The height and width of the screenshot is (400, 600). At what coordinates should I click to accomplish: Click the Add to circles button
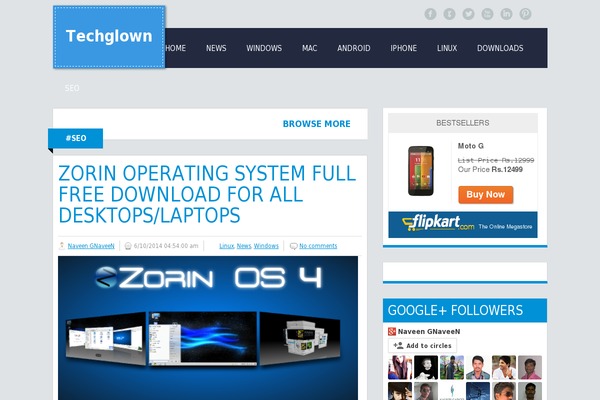click(422, 345)
